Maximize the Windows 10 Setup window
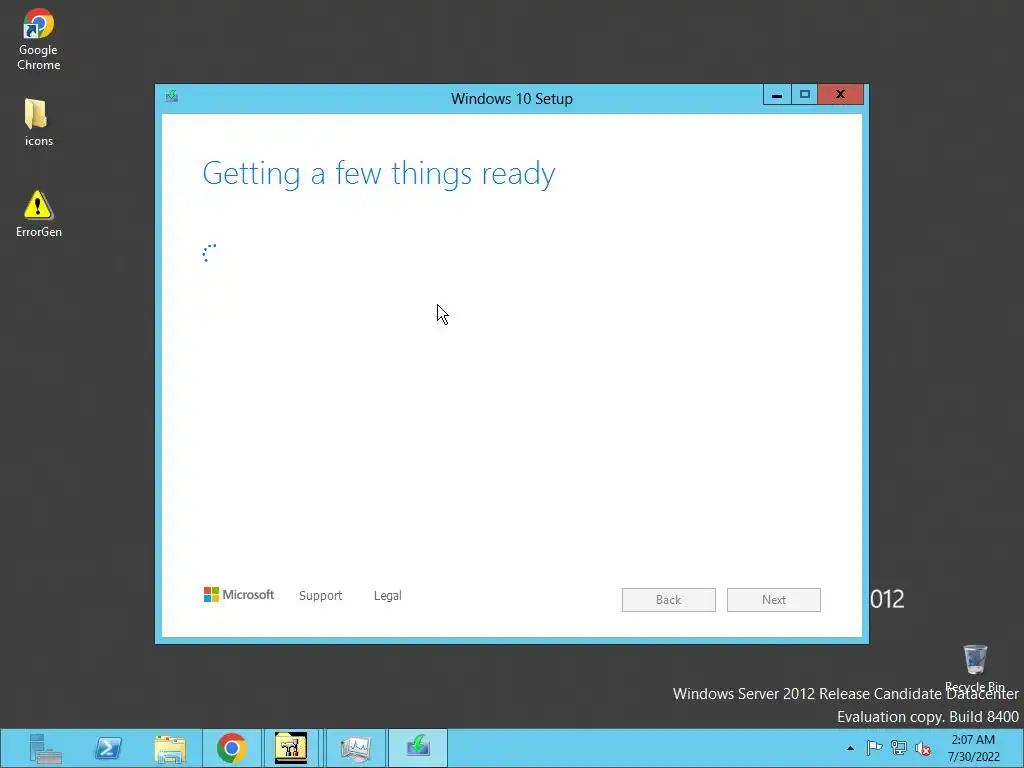 805,95
